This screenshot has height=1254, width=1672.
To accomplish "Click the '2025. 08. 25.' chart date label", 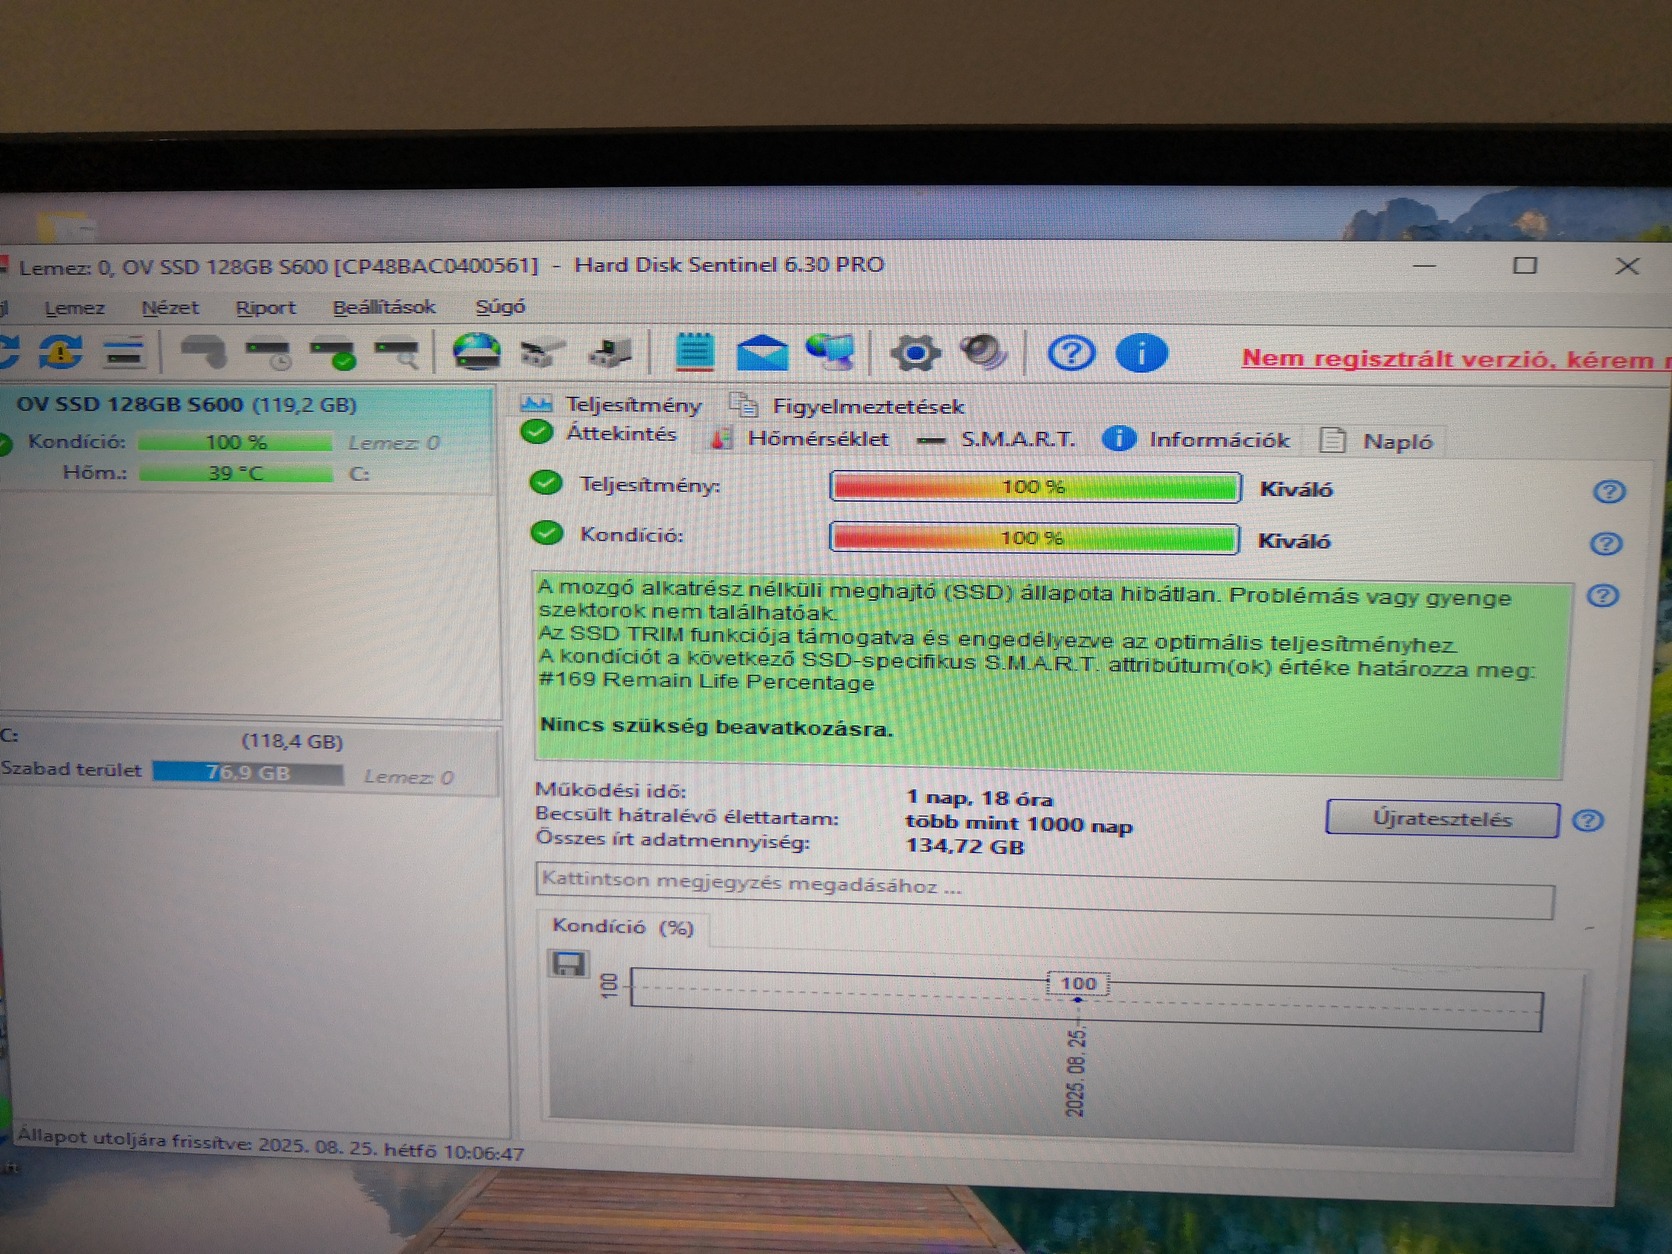I will 1076,1072.
